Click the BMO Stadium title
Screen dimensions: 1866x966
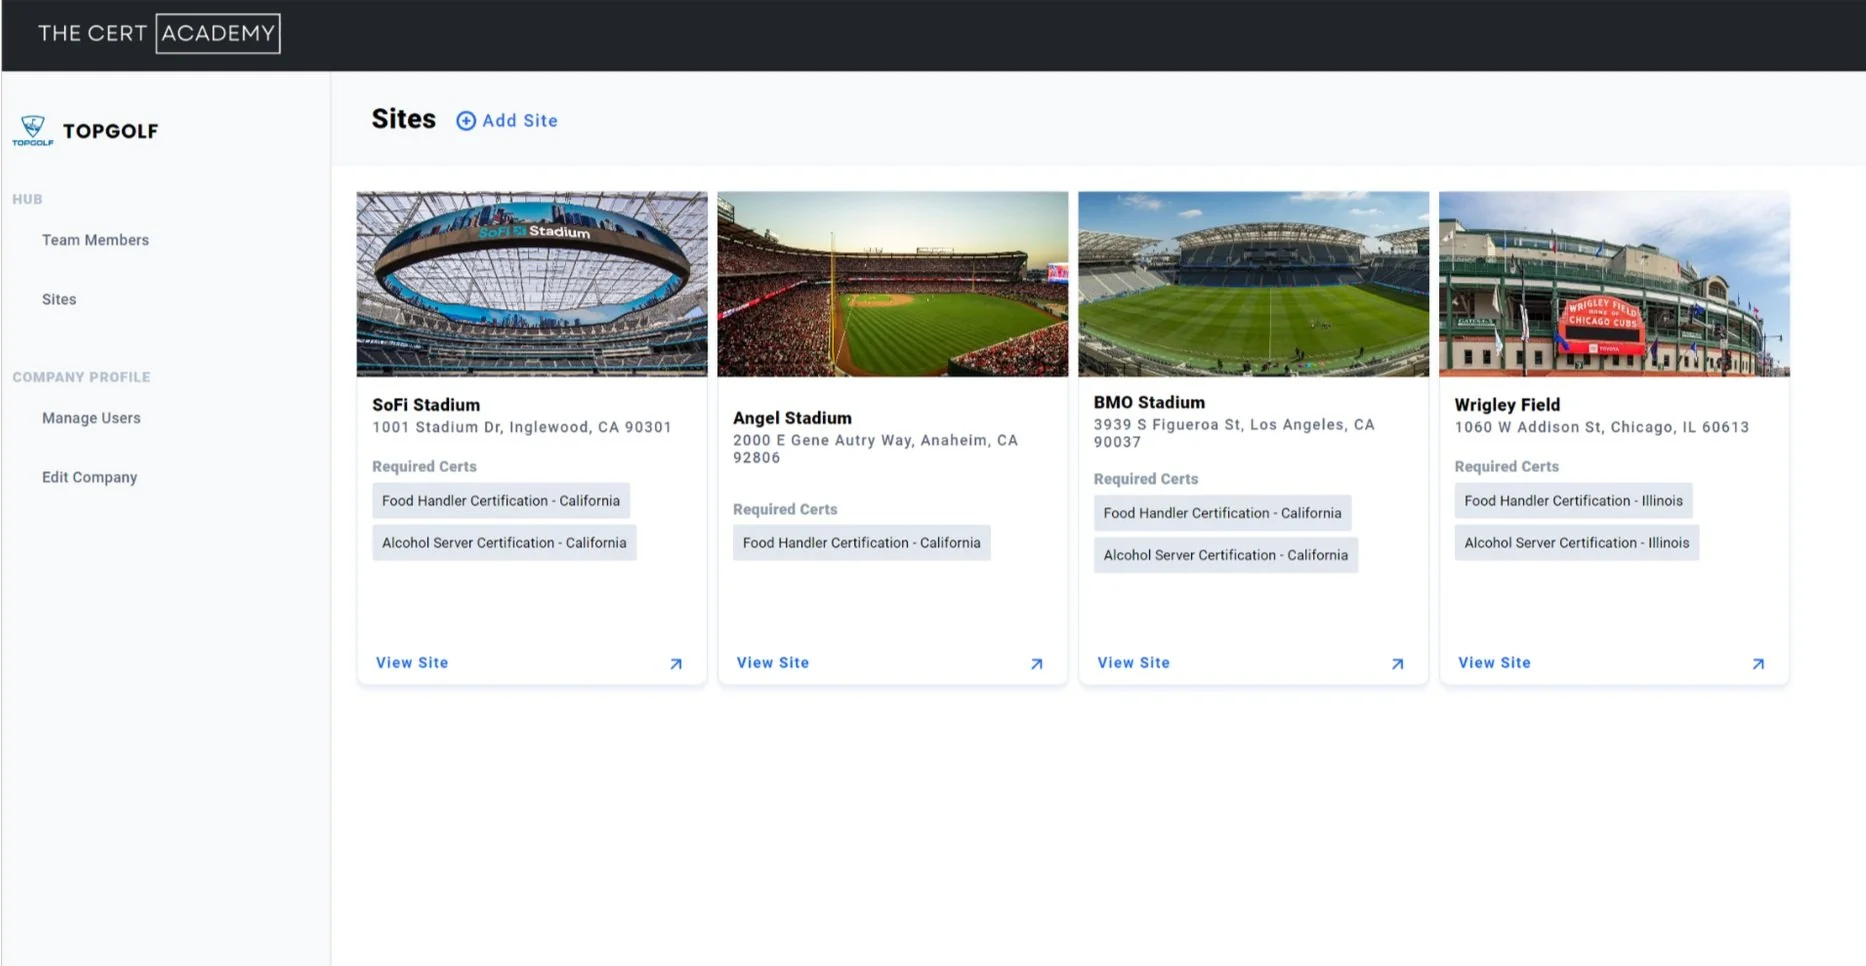tap(1149, 402)
